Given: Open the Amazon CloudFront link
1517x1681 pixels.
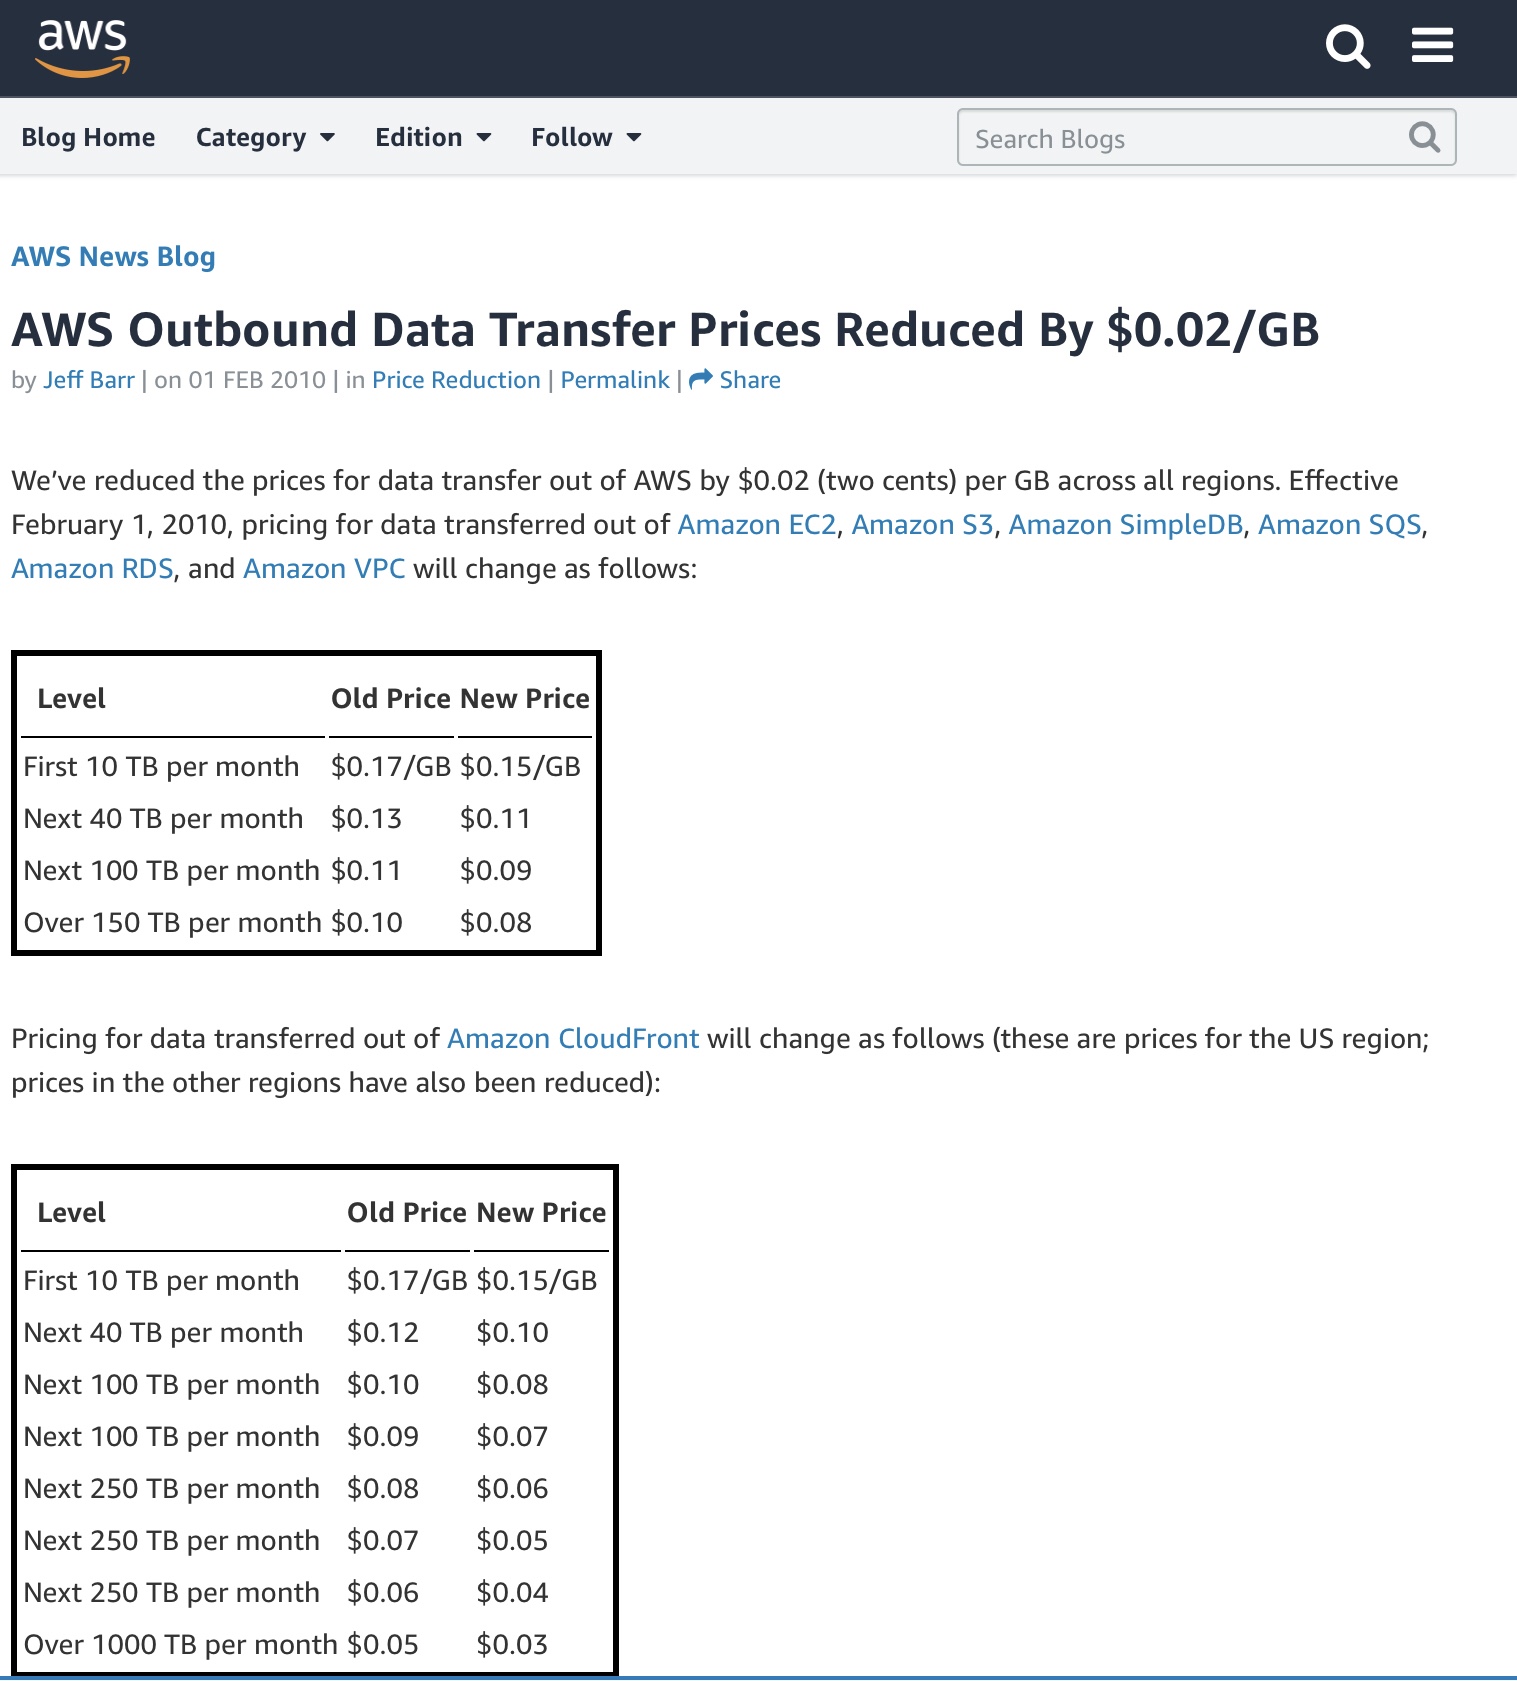Looking at the screenshot, I should (573, 1039).
